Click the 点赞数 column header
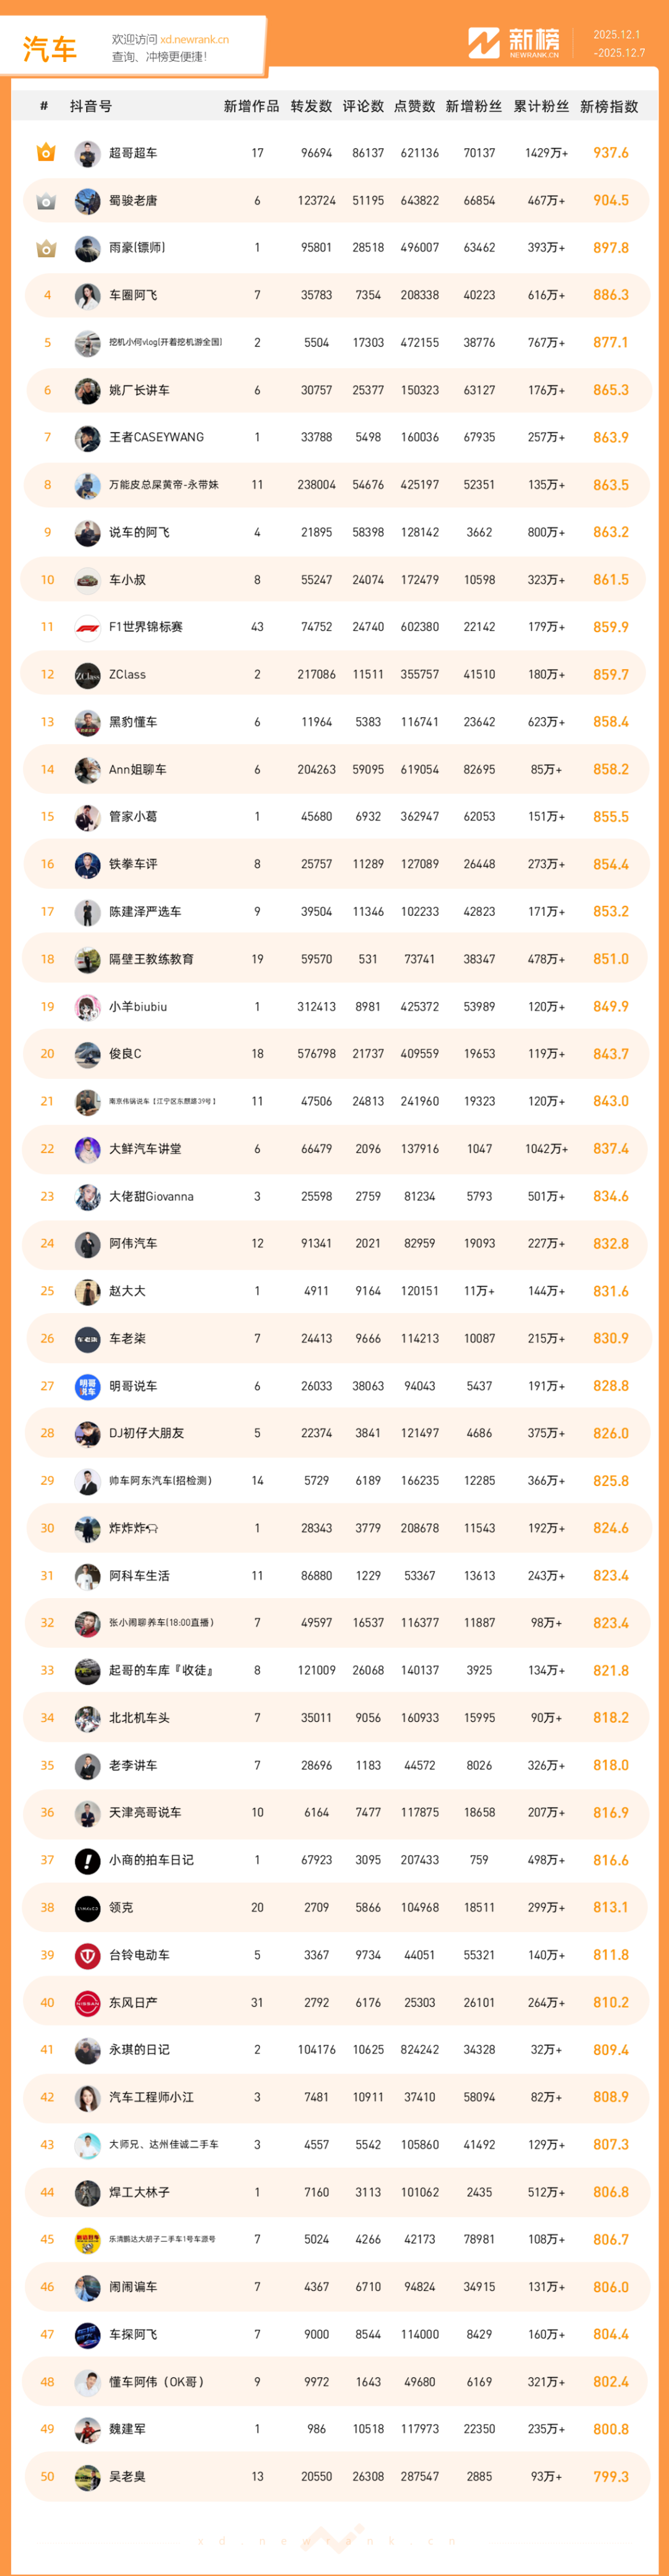669x2576 pixels. pyautogui.click(x=414, y=107)
